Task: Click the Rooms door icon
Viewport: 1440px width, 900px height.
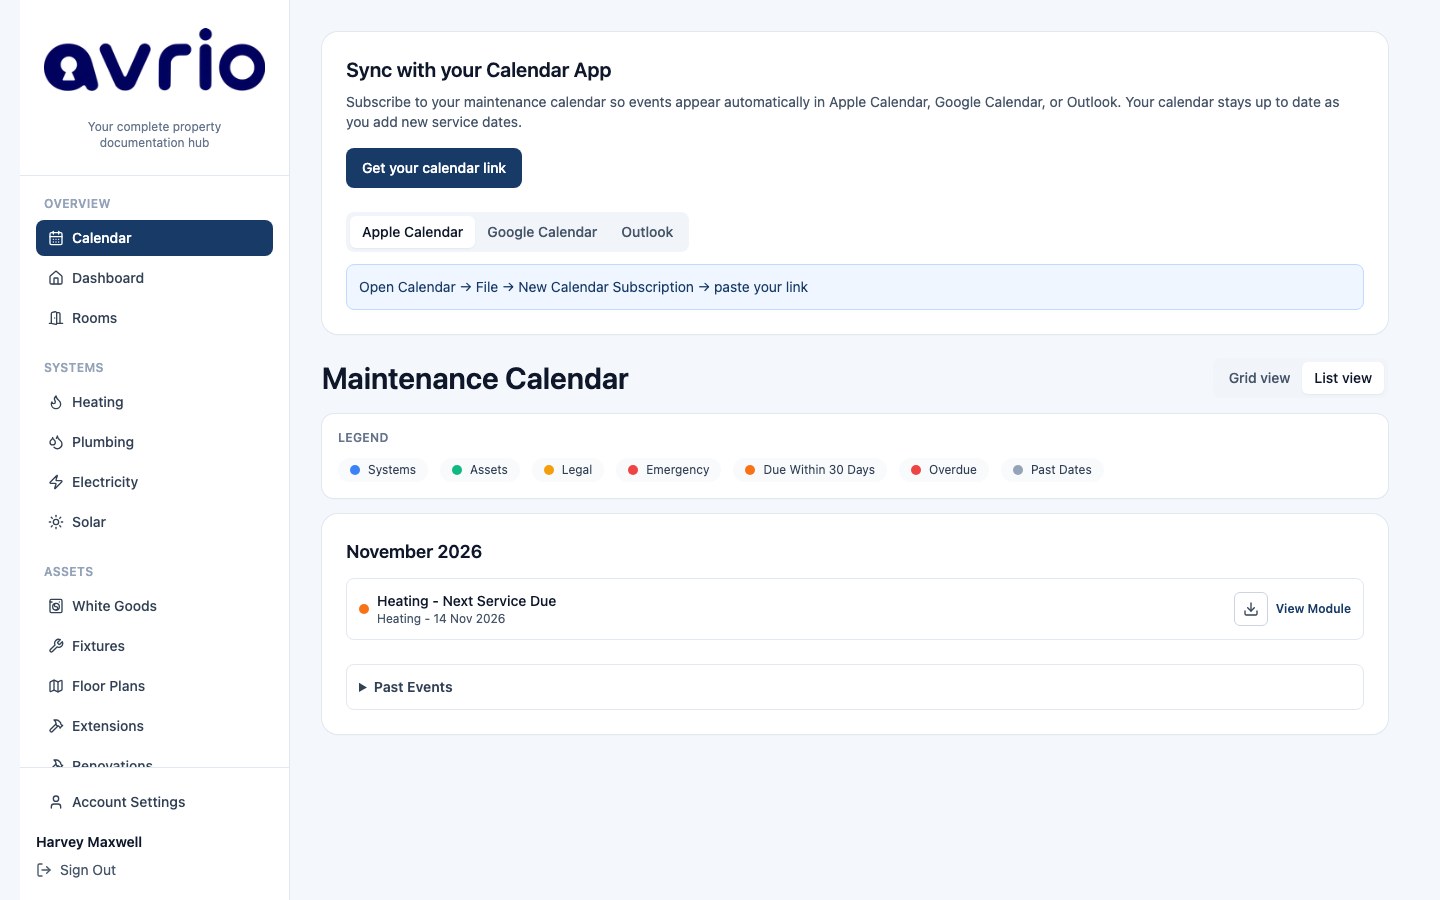Action: (x=56, y=318)
